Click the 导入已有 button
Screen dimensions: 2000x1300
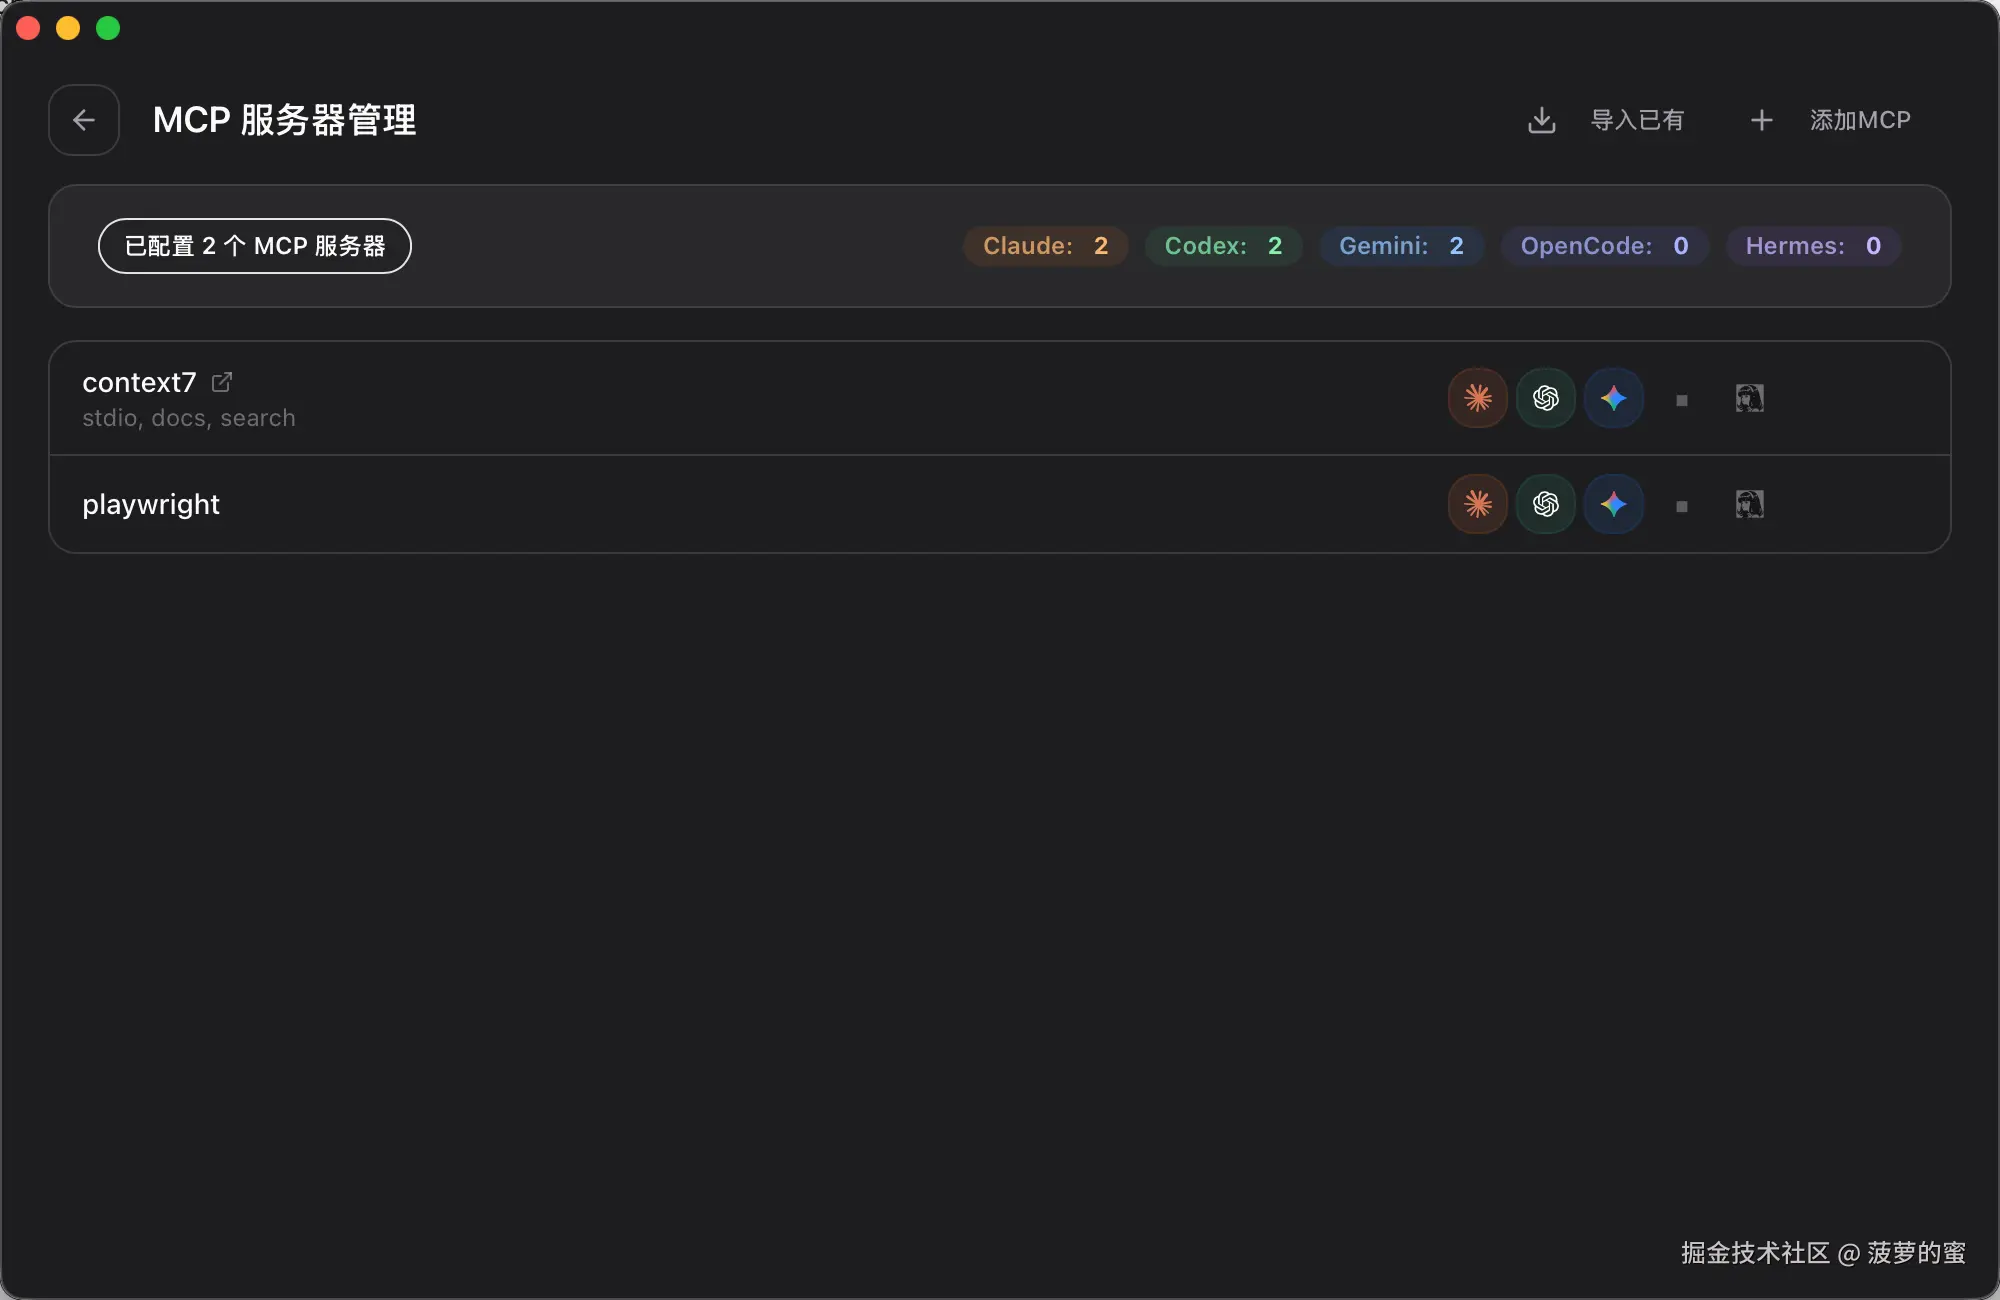pyautogui.click(x=1637, y=120)
